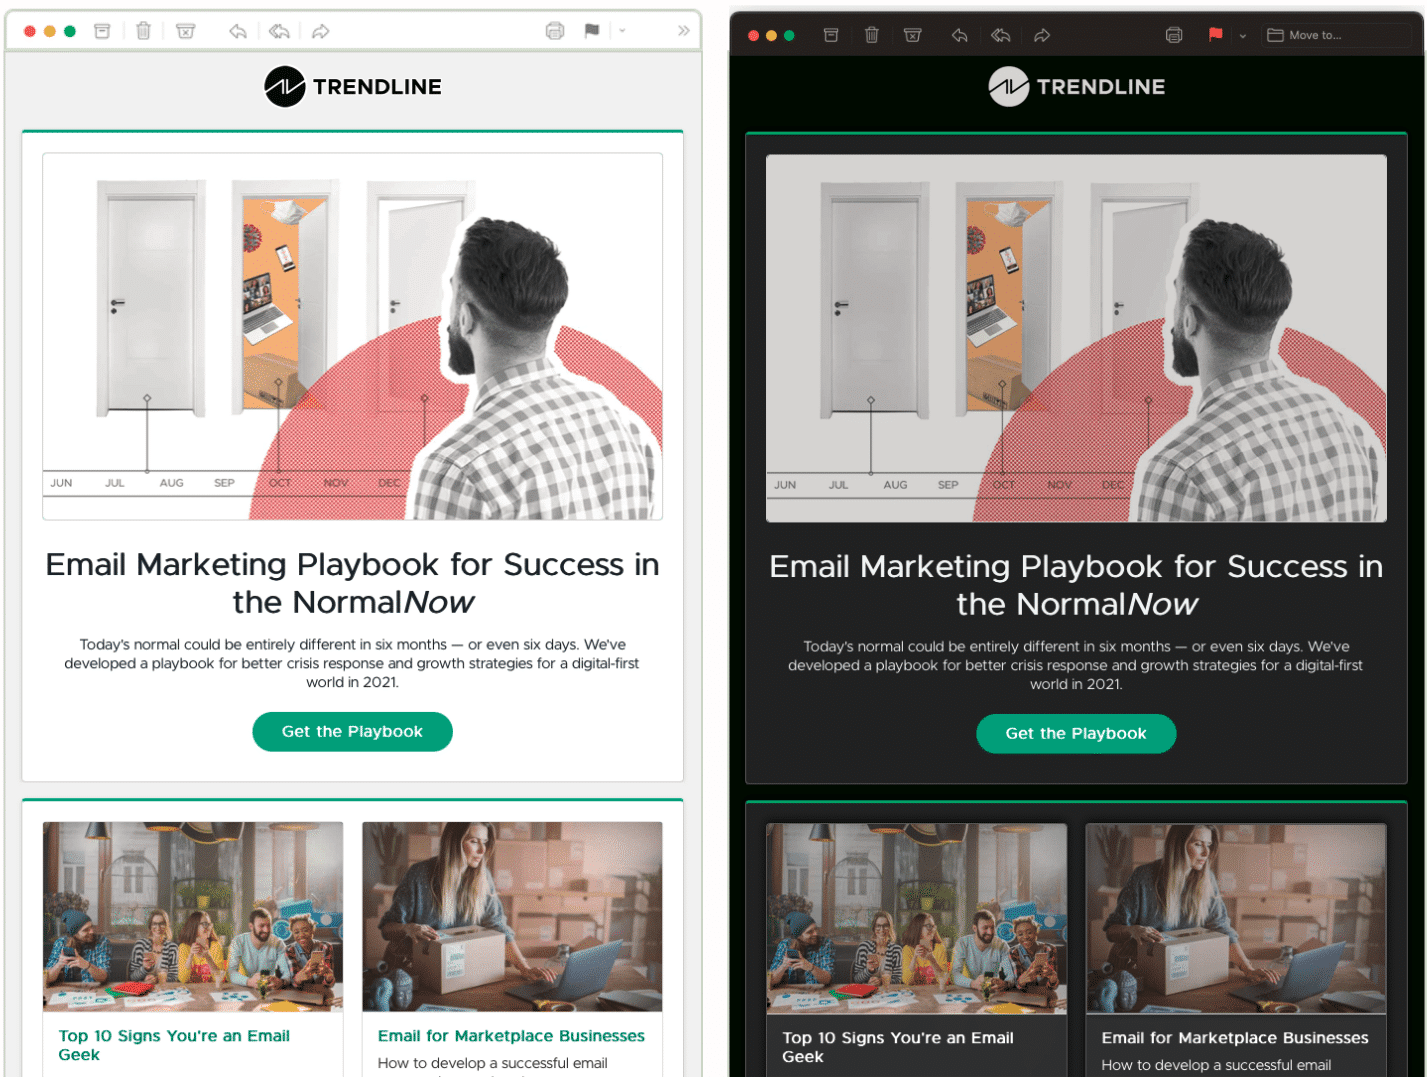Open flag options dropdown in the dark window
This screenshot has height=1077, width=1427.
pyautogui.click(x=1243, y=36)
